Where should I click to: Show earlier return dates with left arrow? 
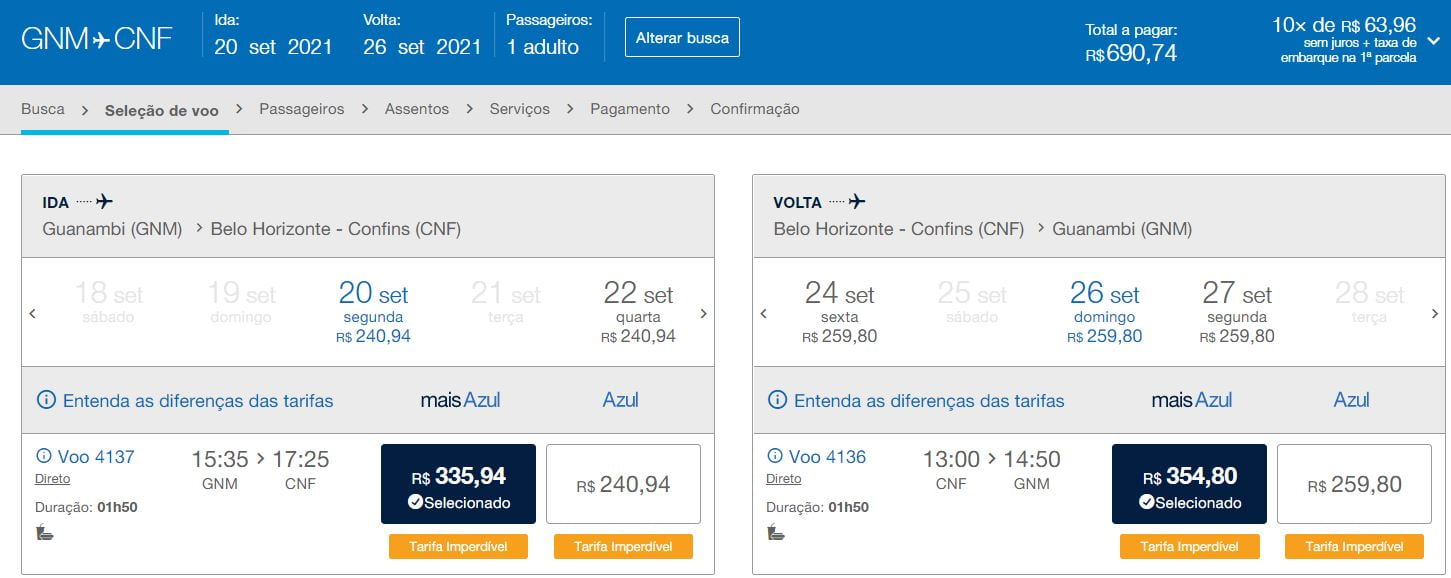[764, 314]
